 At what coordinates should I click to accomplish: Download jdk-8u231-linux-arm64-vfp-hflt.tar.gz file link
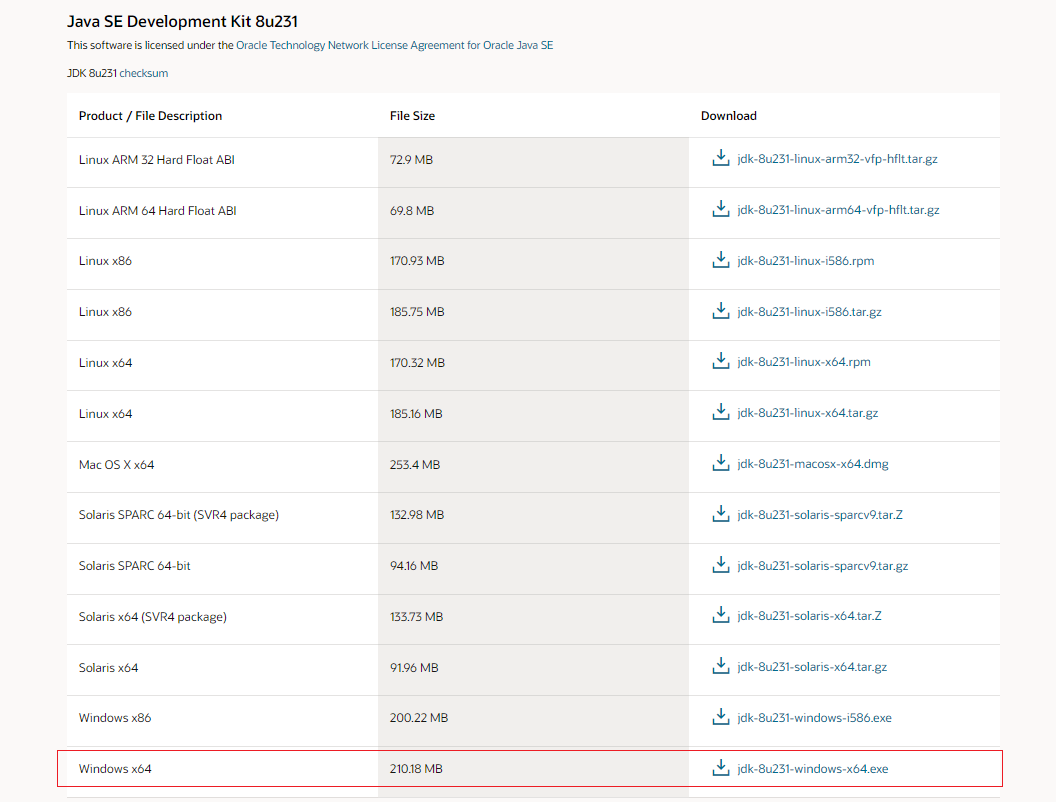[x=838, y=210]
